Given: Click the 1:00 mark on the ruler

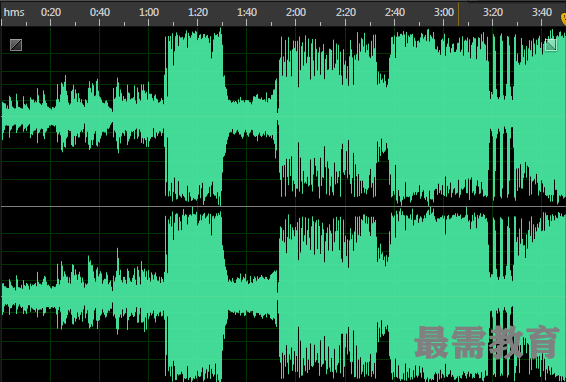Looking at the screenshot, I should click(x=149, y=12).
